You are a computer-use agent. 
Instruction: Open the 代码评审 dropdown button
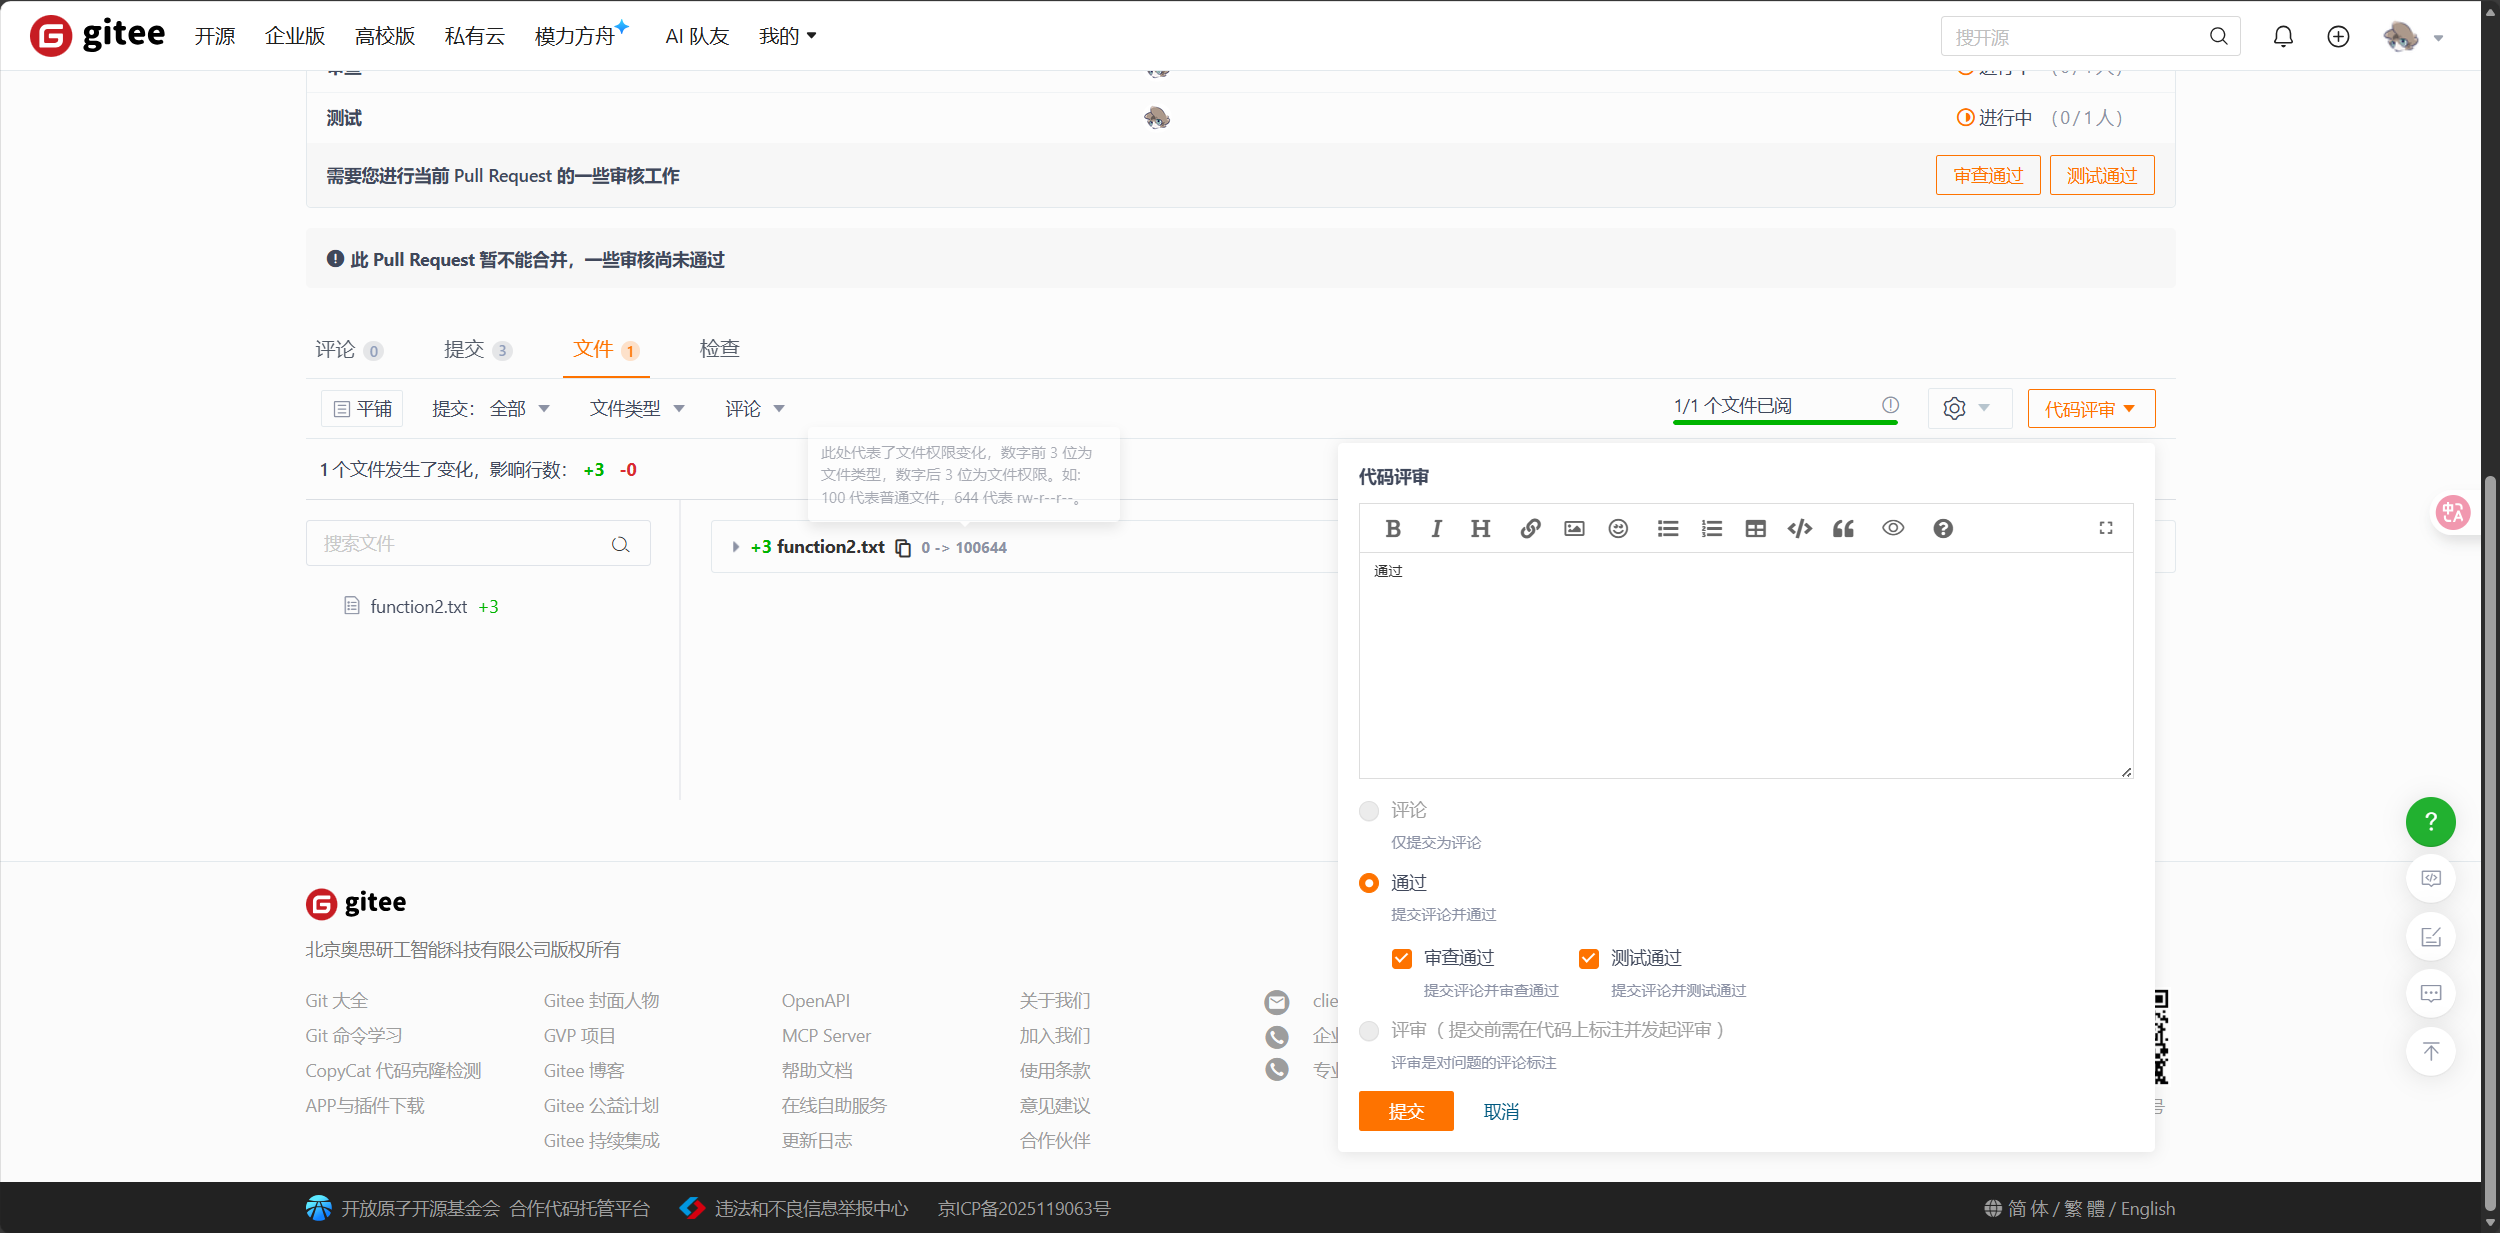point(2090,409)
